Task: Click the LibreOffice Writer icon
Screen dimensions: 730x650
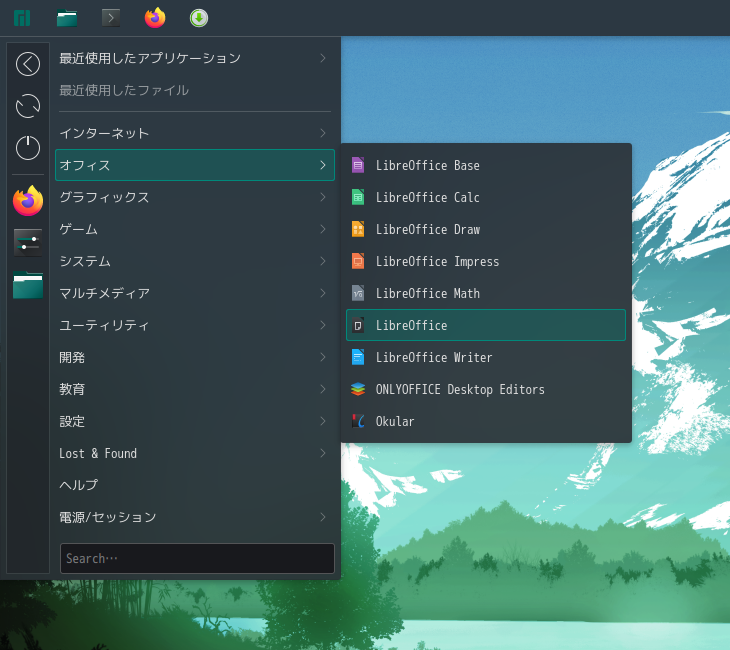Action: click(358, 357)
